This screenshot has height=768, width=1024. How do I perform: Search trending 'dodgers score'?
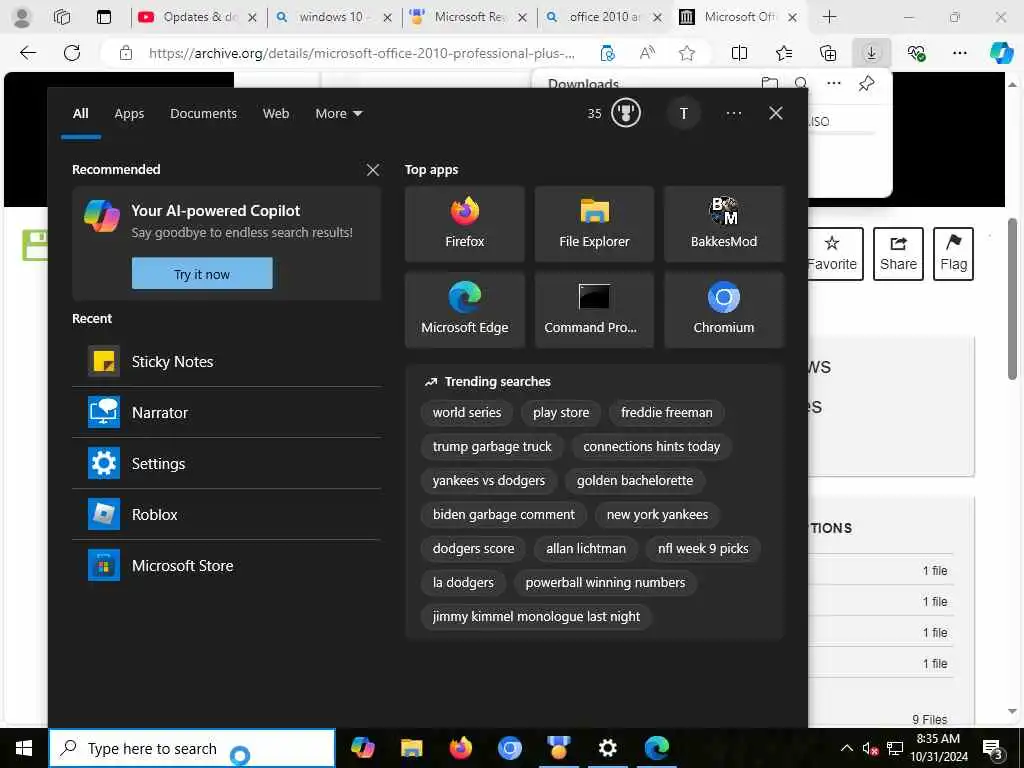(x=473, y=549)
